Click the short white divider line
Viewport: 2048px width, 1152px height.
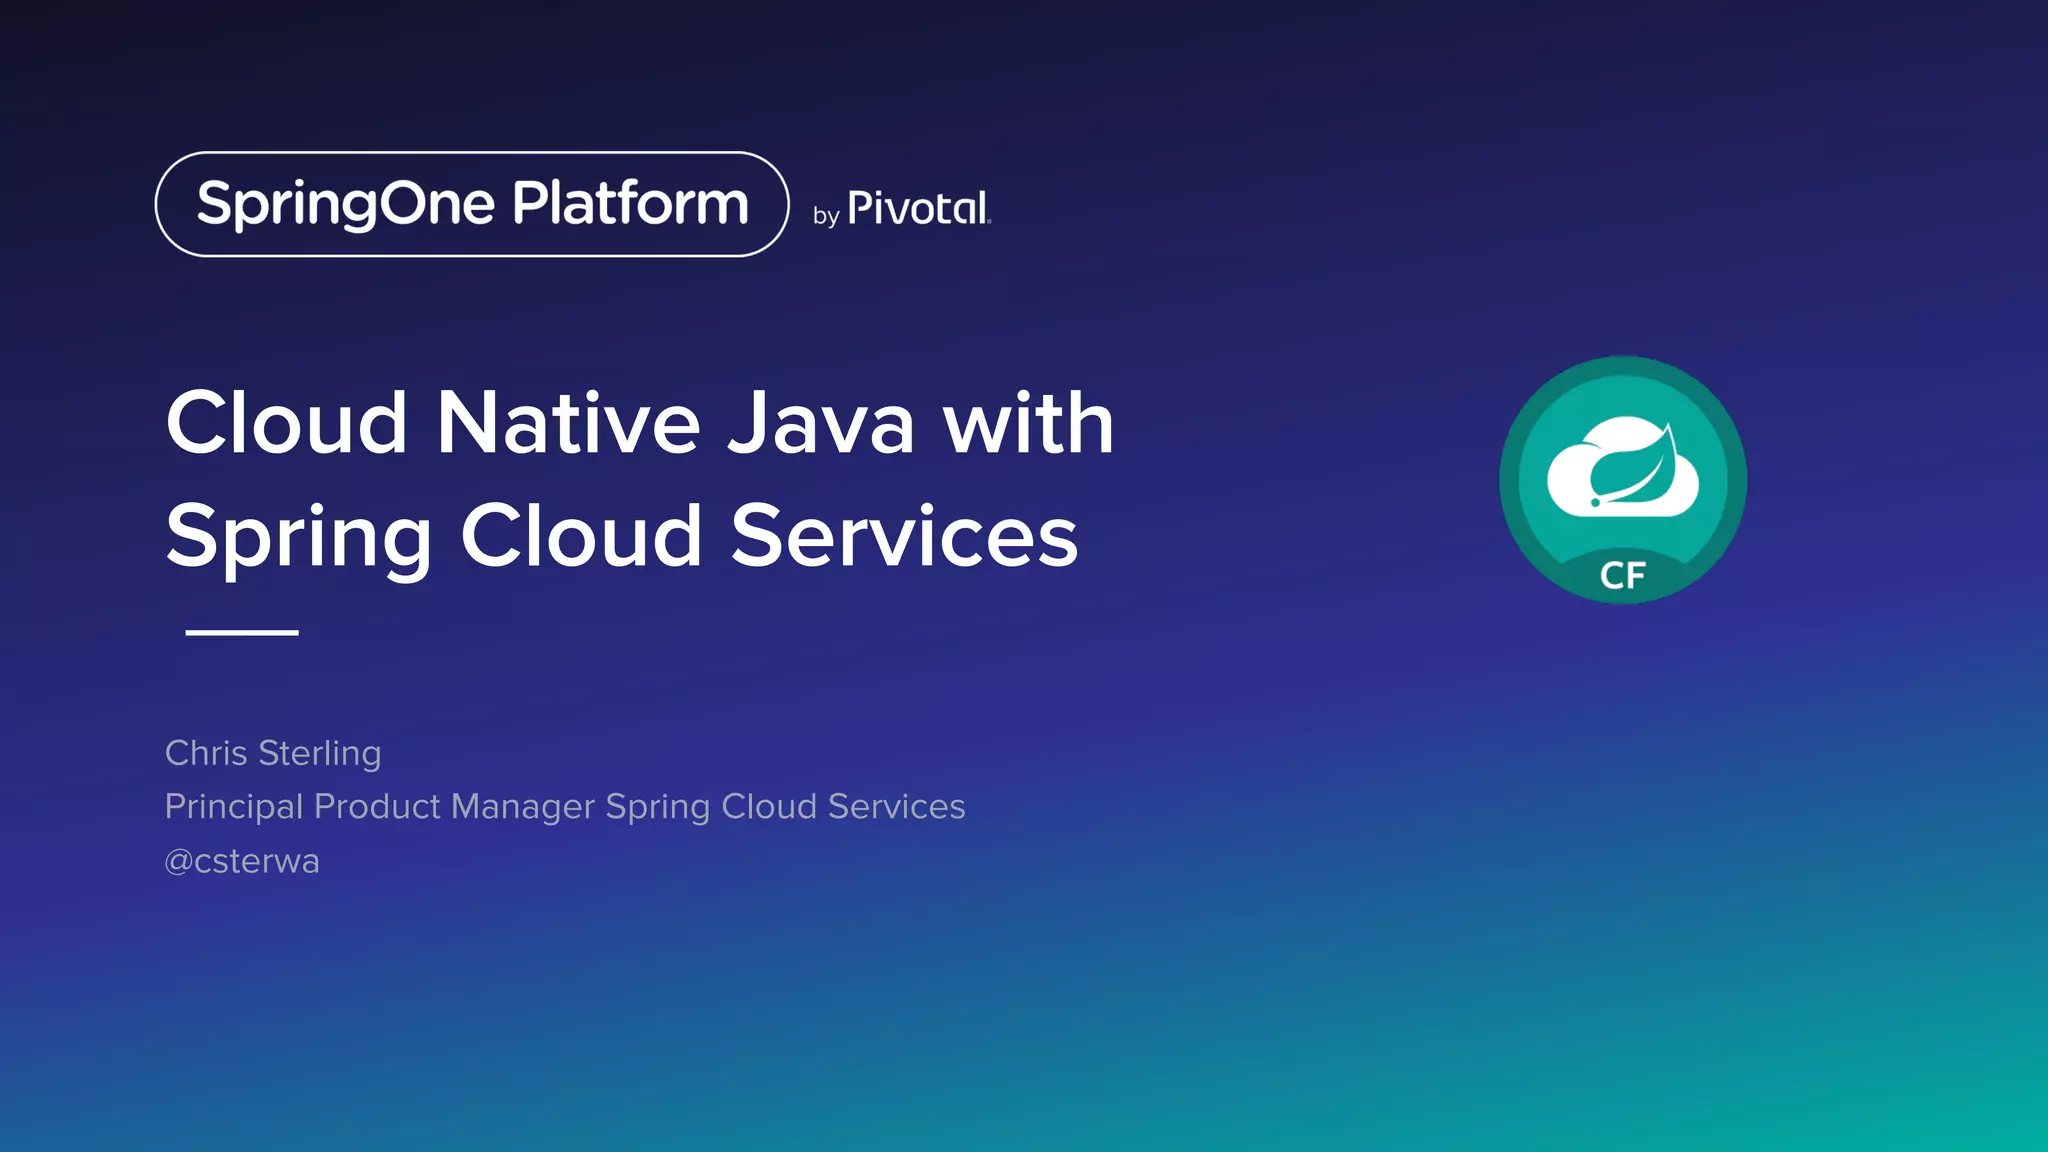[x=242, y=632]
